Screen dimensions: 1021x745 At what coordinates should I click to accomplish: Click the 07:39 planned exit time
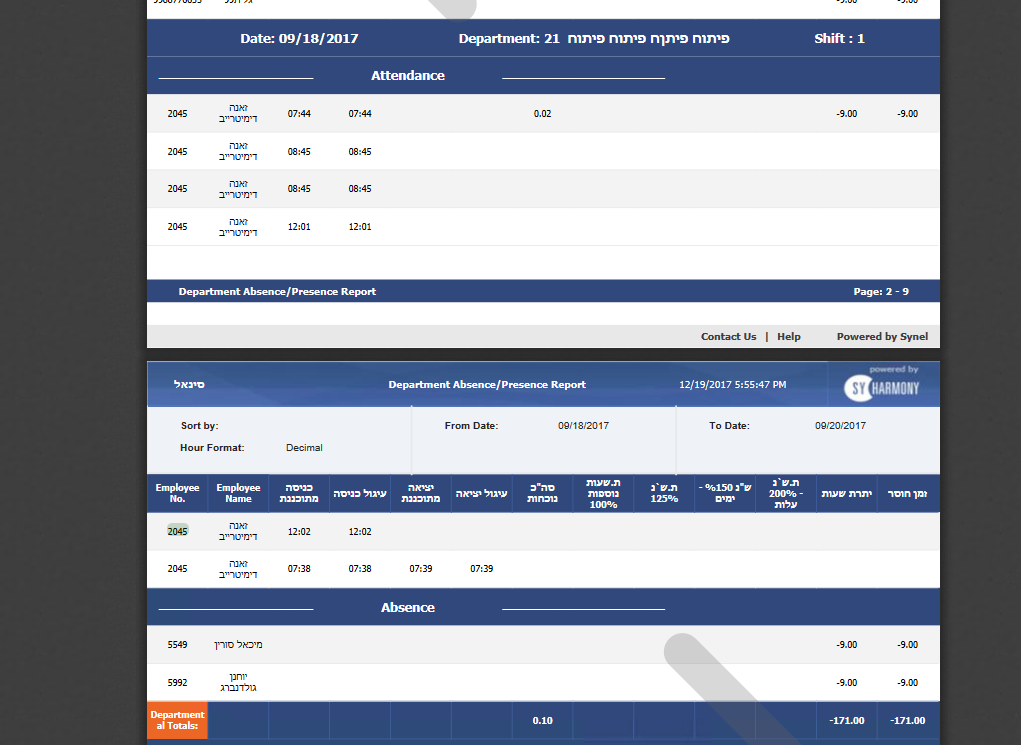421,569
